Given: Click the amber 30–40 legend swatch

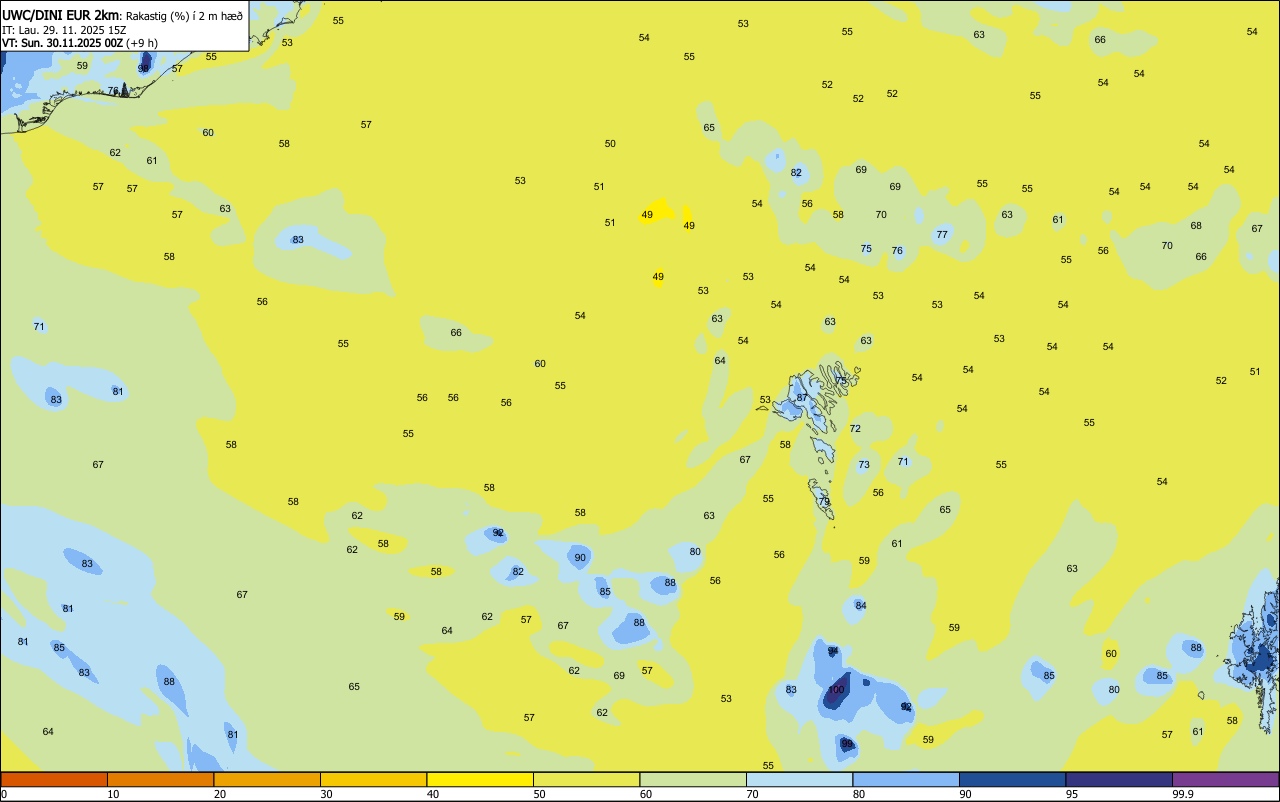Looking at the screenshot, I should tap(373, 779).
